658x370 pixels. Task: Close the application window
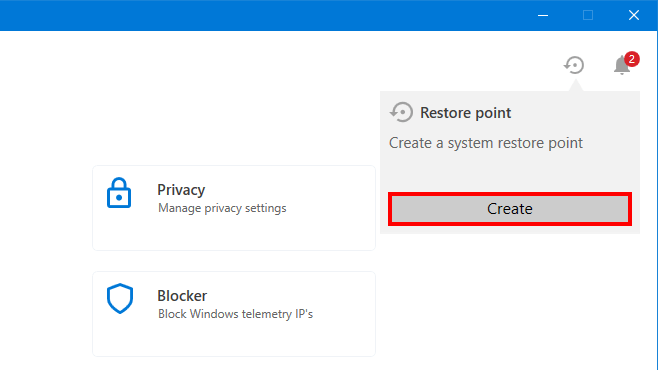(x=634, y=16)
